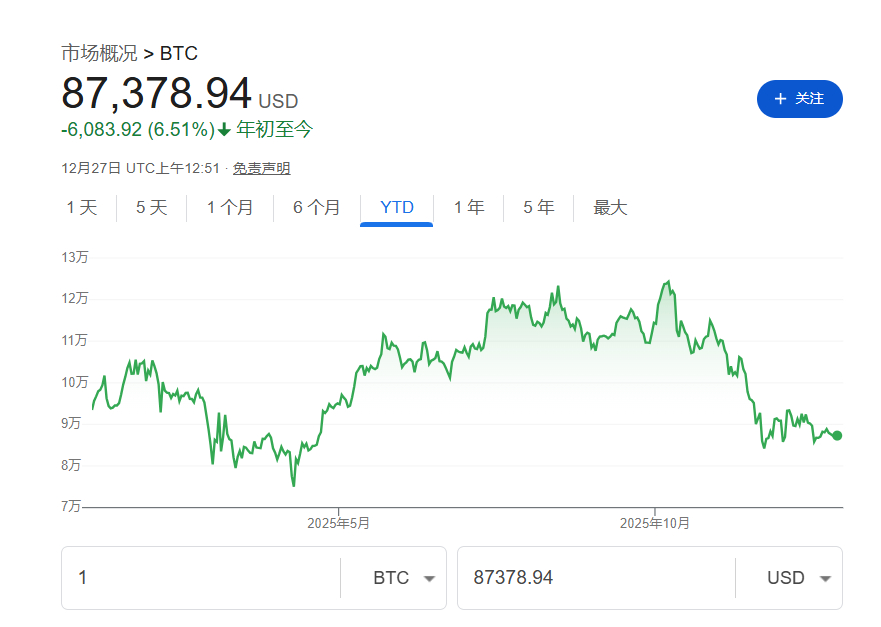Select the YTD tab
881x627 pixels.
397,207
